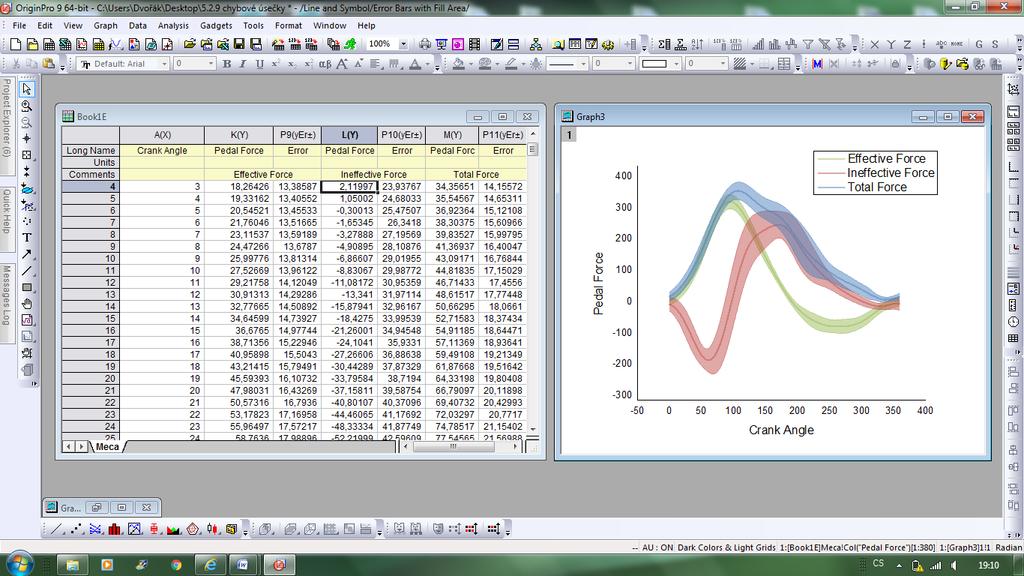Open the Analysis menu
1024x576 pixels.
pyautogui.click(x=173, y=25)
